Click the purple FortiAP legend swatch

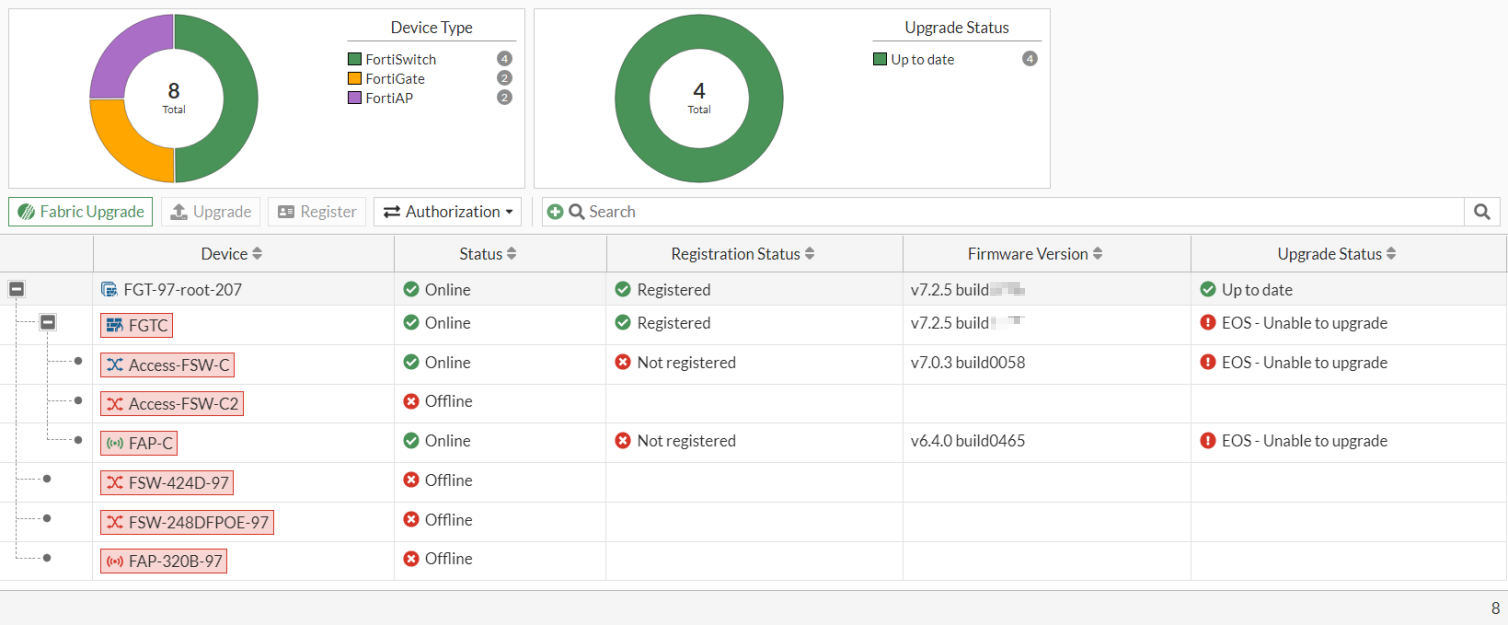point(354,98)
